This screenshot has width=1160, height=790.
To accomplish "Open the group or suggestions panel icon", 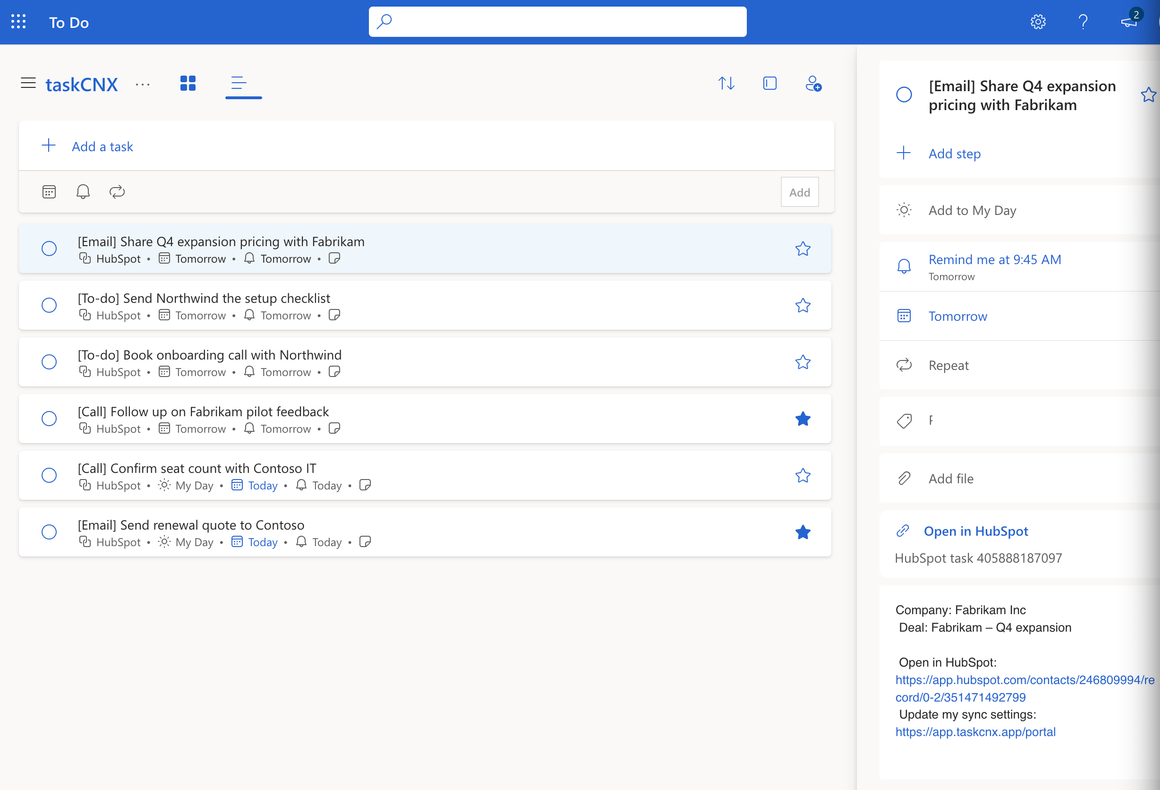I will [x=770, y=84].
